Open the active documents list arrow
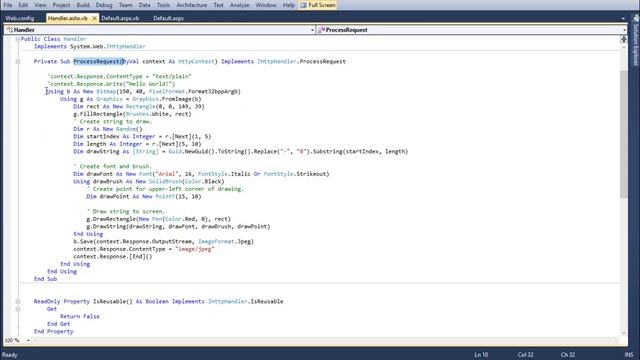Image resolution: width=640 pixels, height=360 pixels. 623,18
